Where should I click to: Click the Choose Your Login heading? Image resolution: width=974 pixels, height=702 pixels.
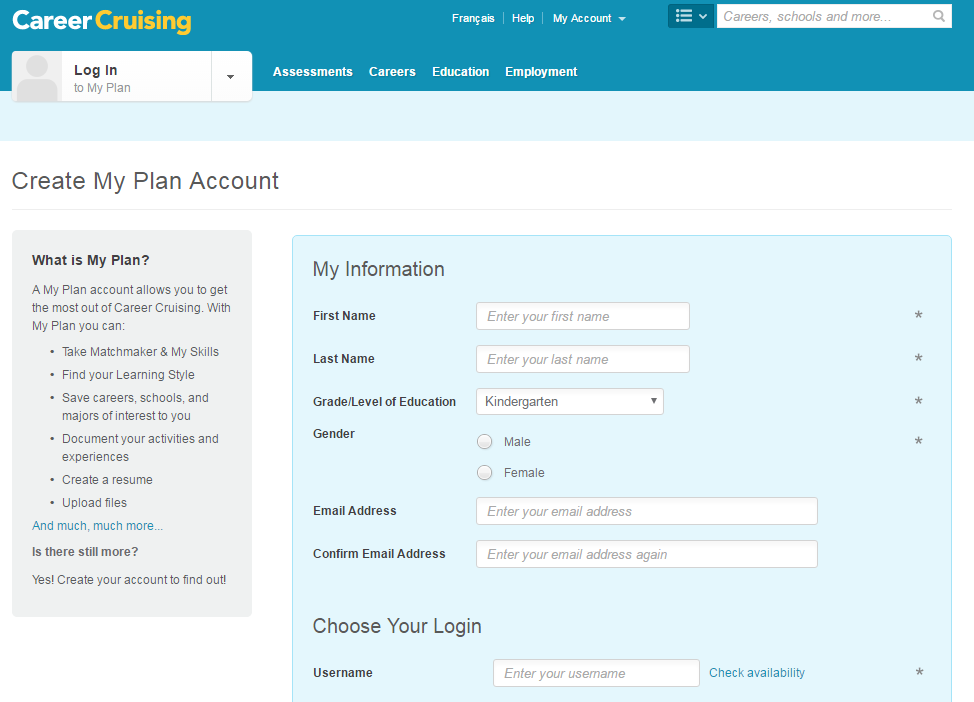(397, 626)
